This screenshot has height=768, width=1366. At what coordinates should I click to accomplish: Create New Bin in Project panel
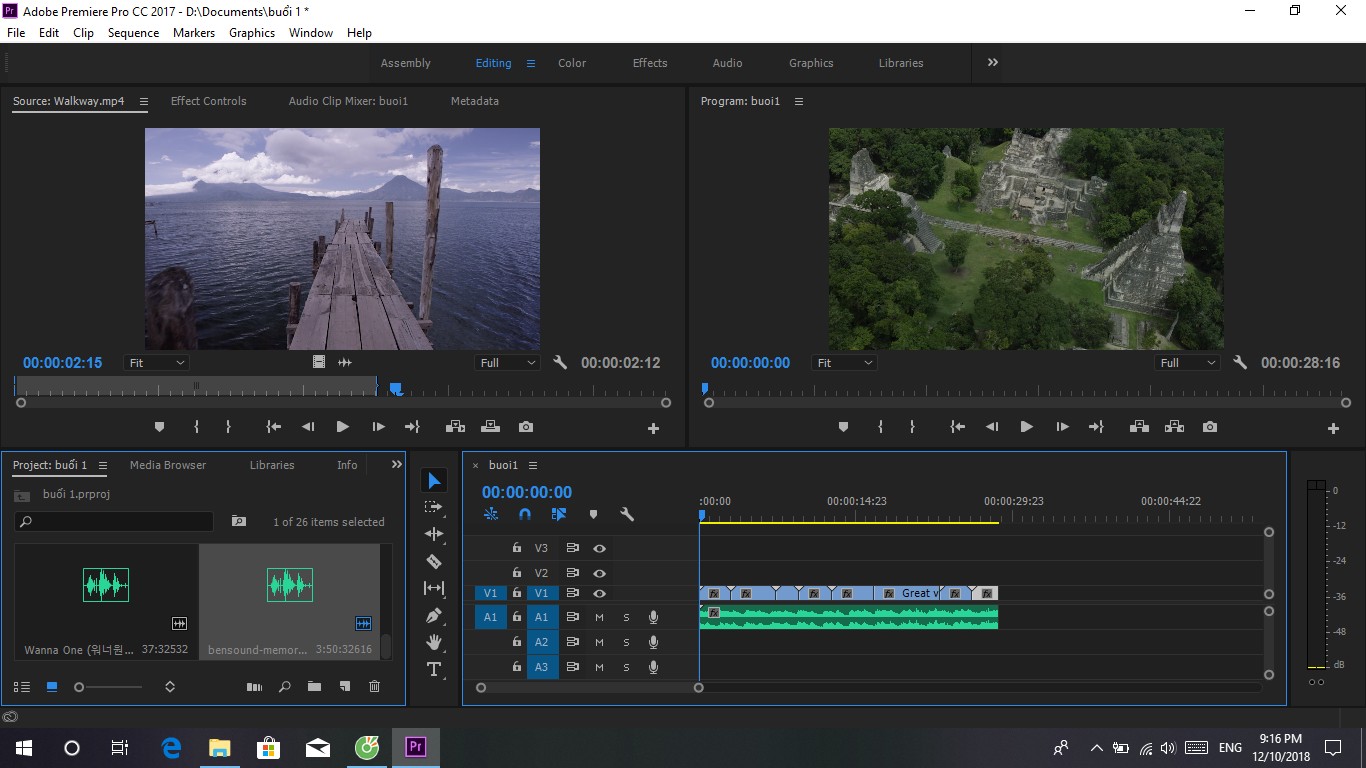pyautogui.click(x=314, y=687)
